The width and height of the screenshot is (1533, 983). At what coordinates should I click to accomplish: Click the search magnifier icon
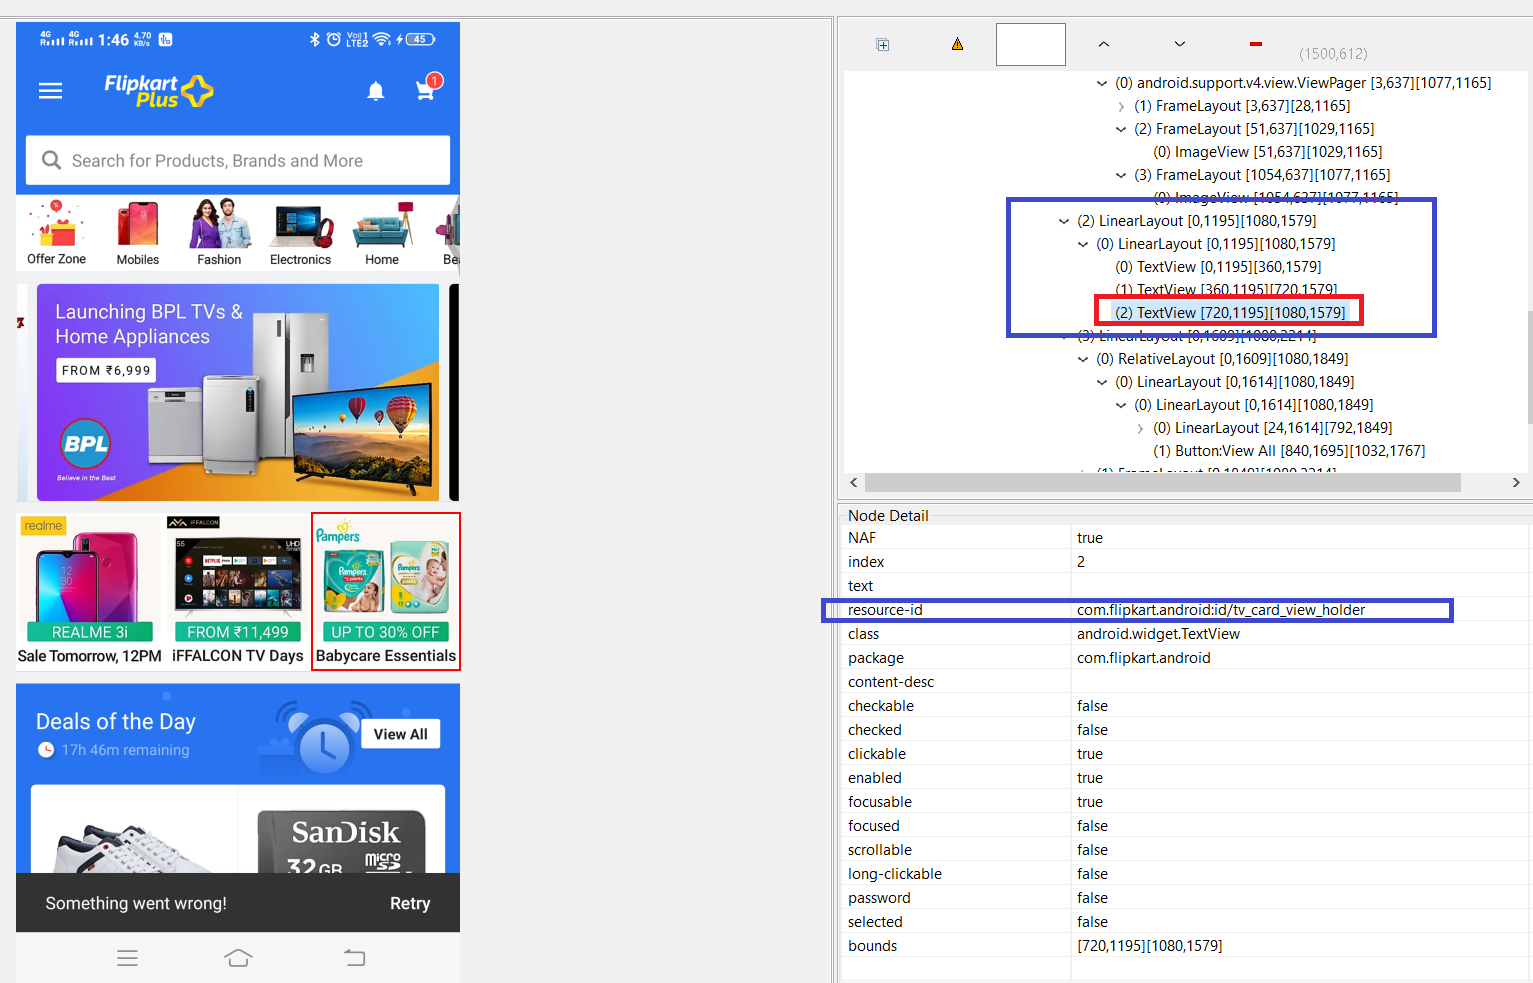click(x=51, y=160)
